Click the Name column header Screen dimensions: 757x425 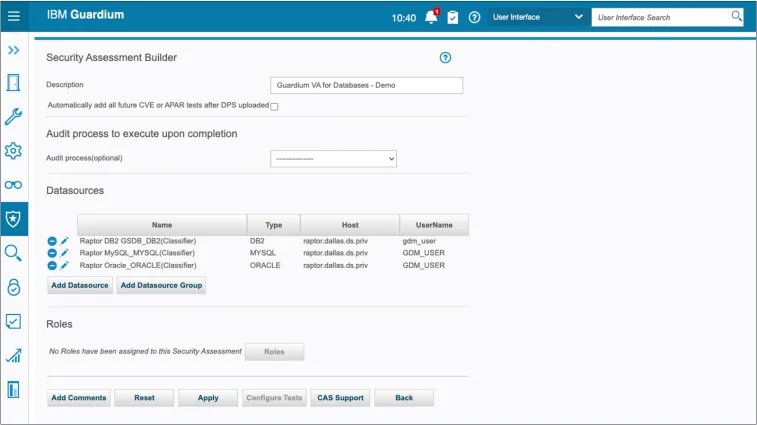pos(162,225)
